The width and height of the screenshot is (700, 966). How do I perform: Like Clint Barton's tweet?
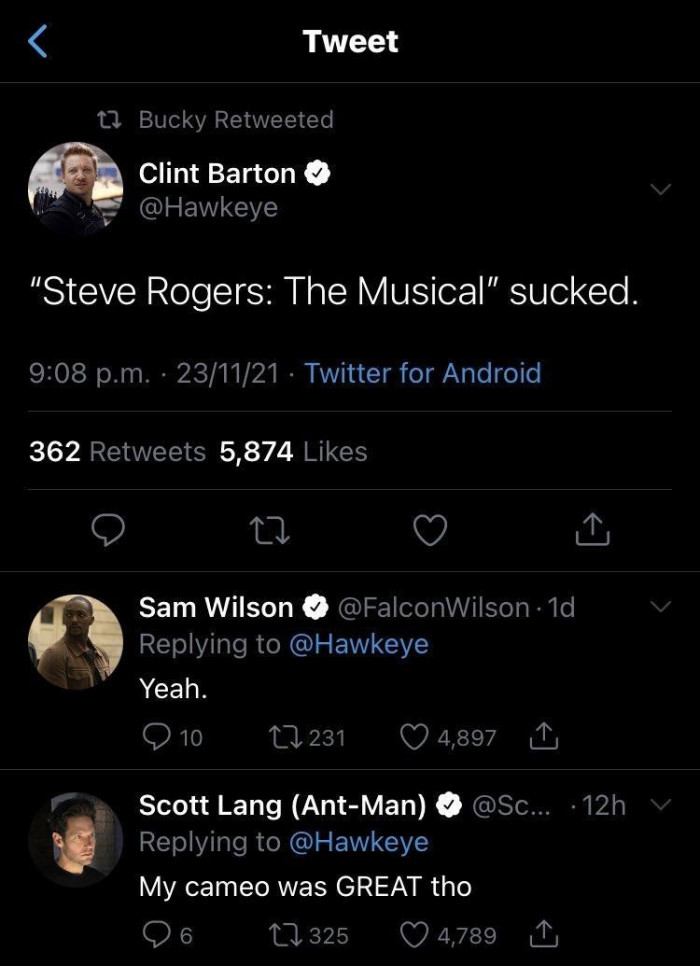pyautogui.click(x=430, y=531)
